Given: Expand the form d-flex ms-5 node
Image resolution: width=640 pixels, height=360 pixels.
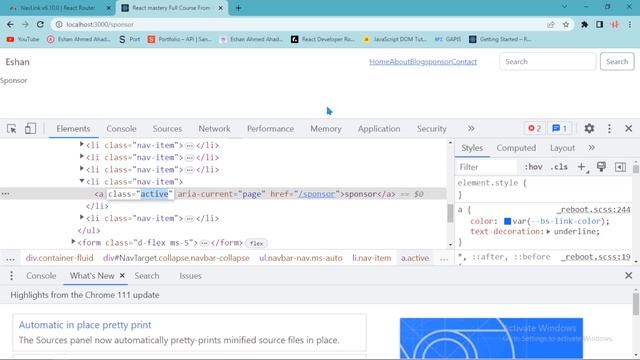Looking at the screenshot, I should click(73, 242).
